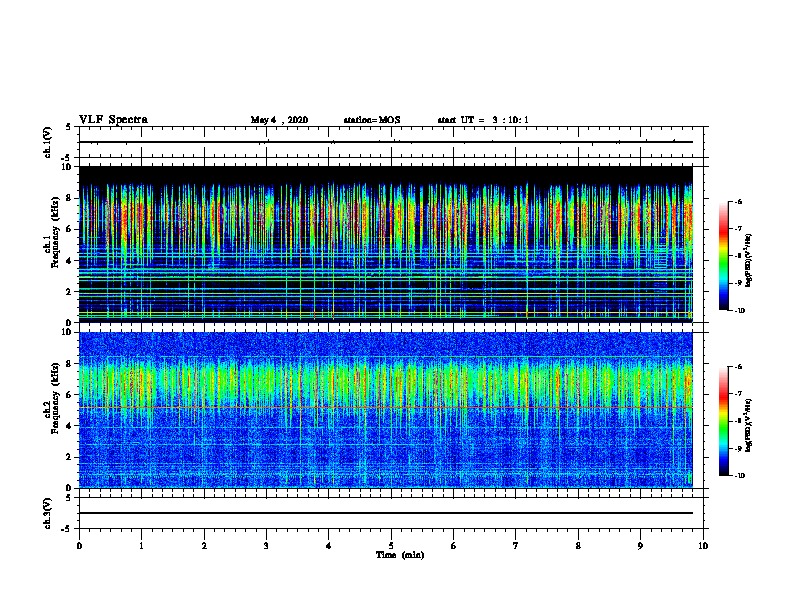This screenshot has height=612, width=792.
Task: Click the "-10" label on ch.2 colorbar
Action: [739, 476]
